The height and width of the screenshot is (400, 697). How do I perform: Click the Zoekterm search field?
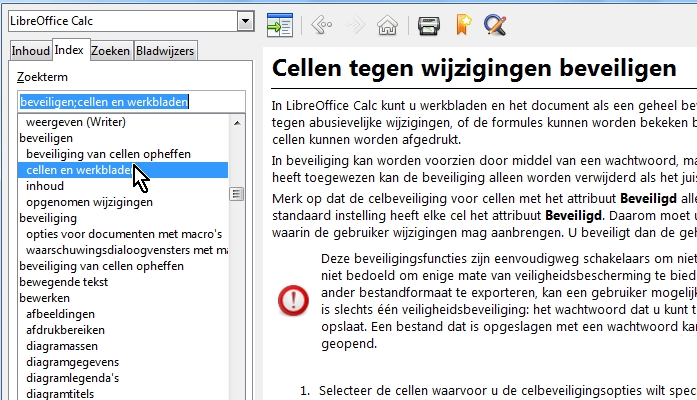pos(131,102)
